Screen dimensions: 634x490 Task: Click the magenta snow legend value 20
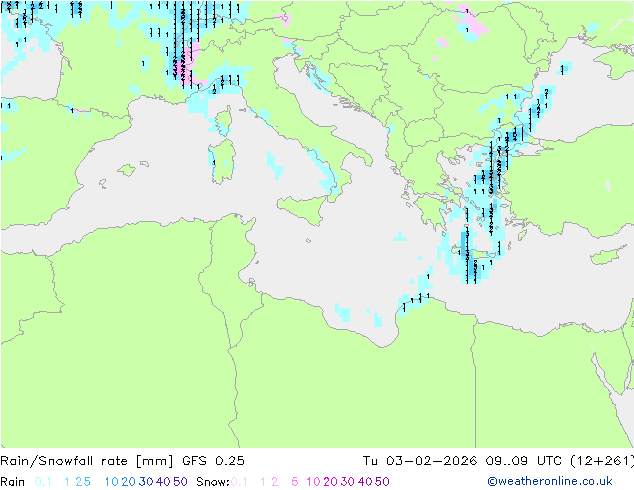330,482
